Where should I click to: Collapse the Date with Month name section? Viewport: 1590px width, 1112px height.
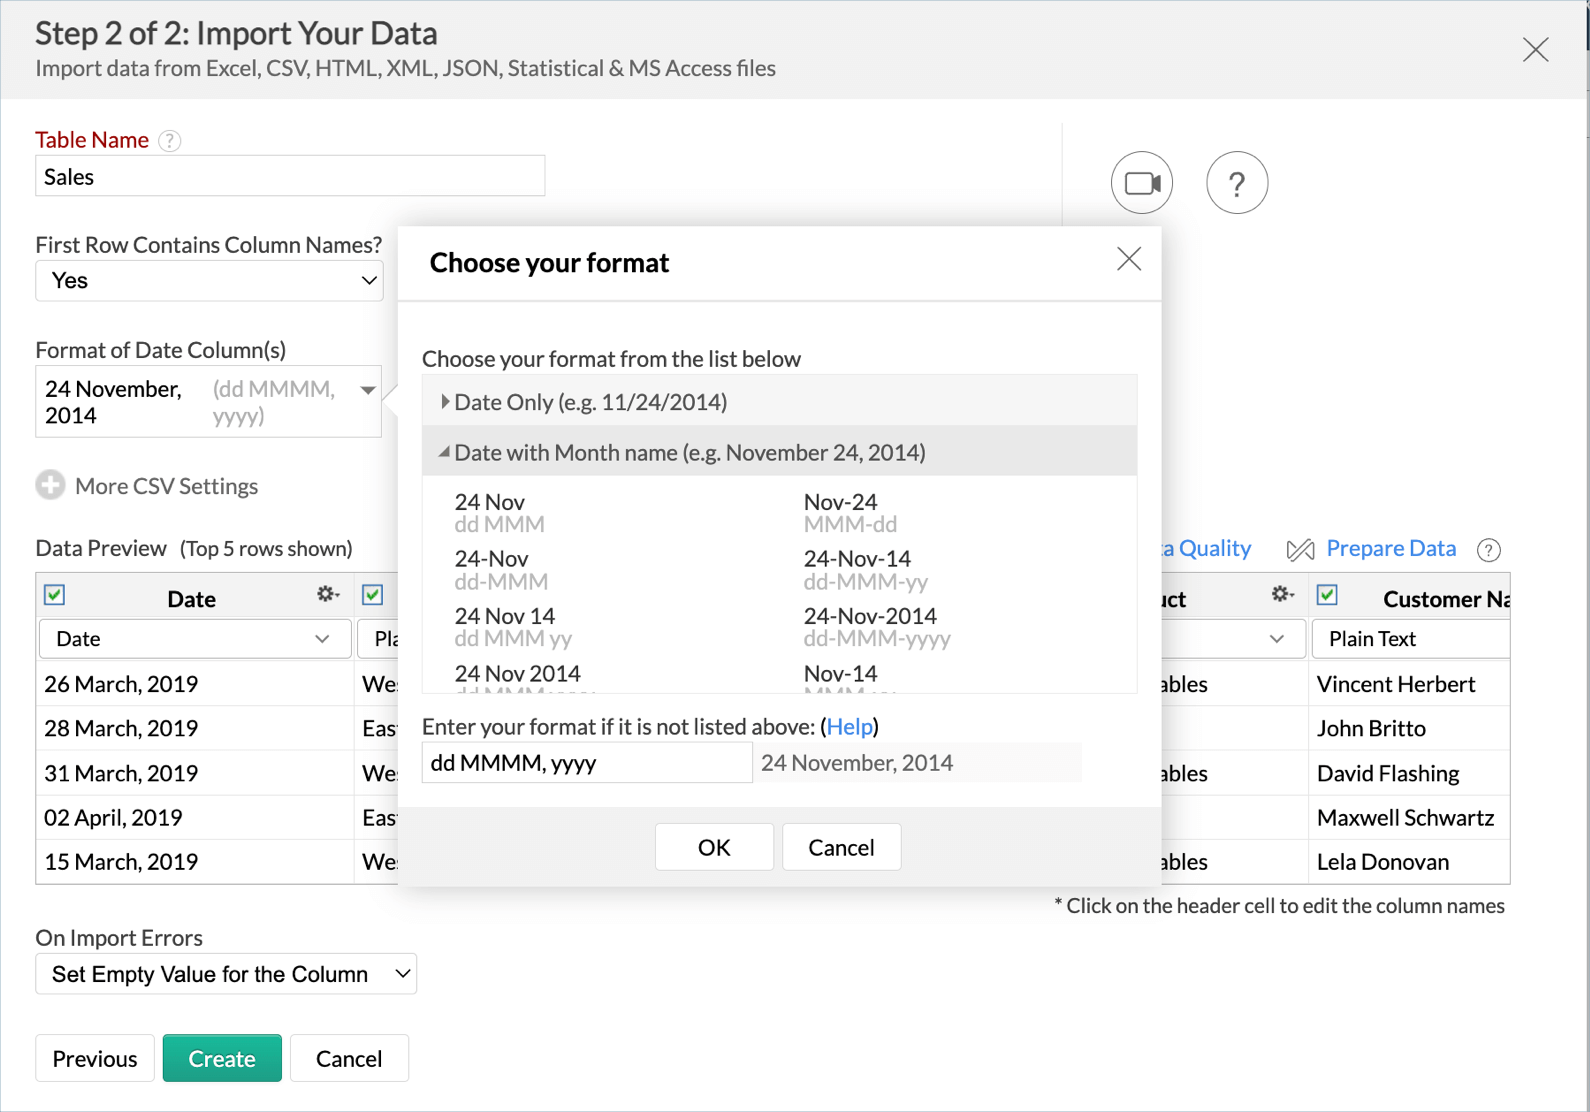click(445, 453)
